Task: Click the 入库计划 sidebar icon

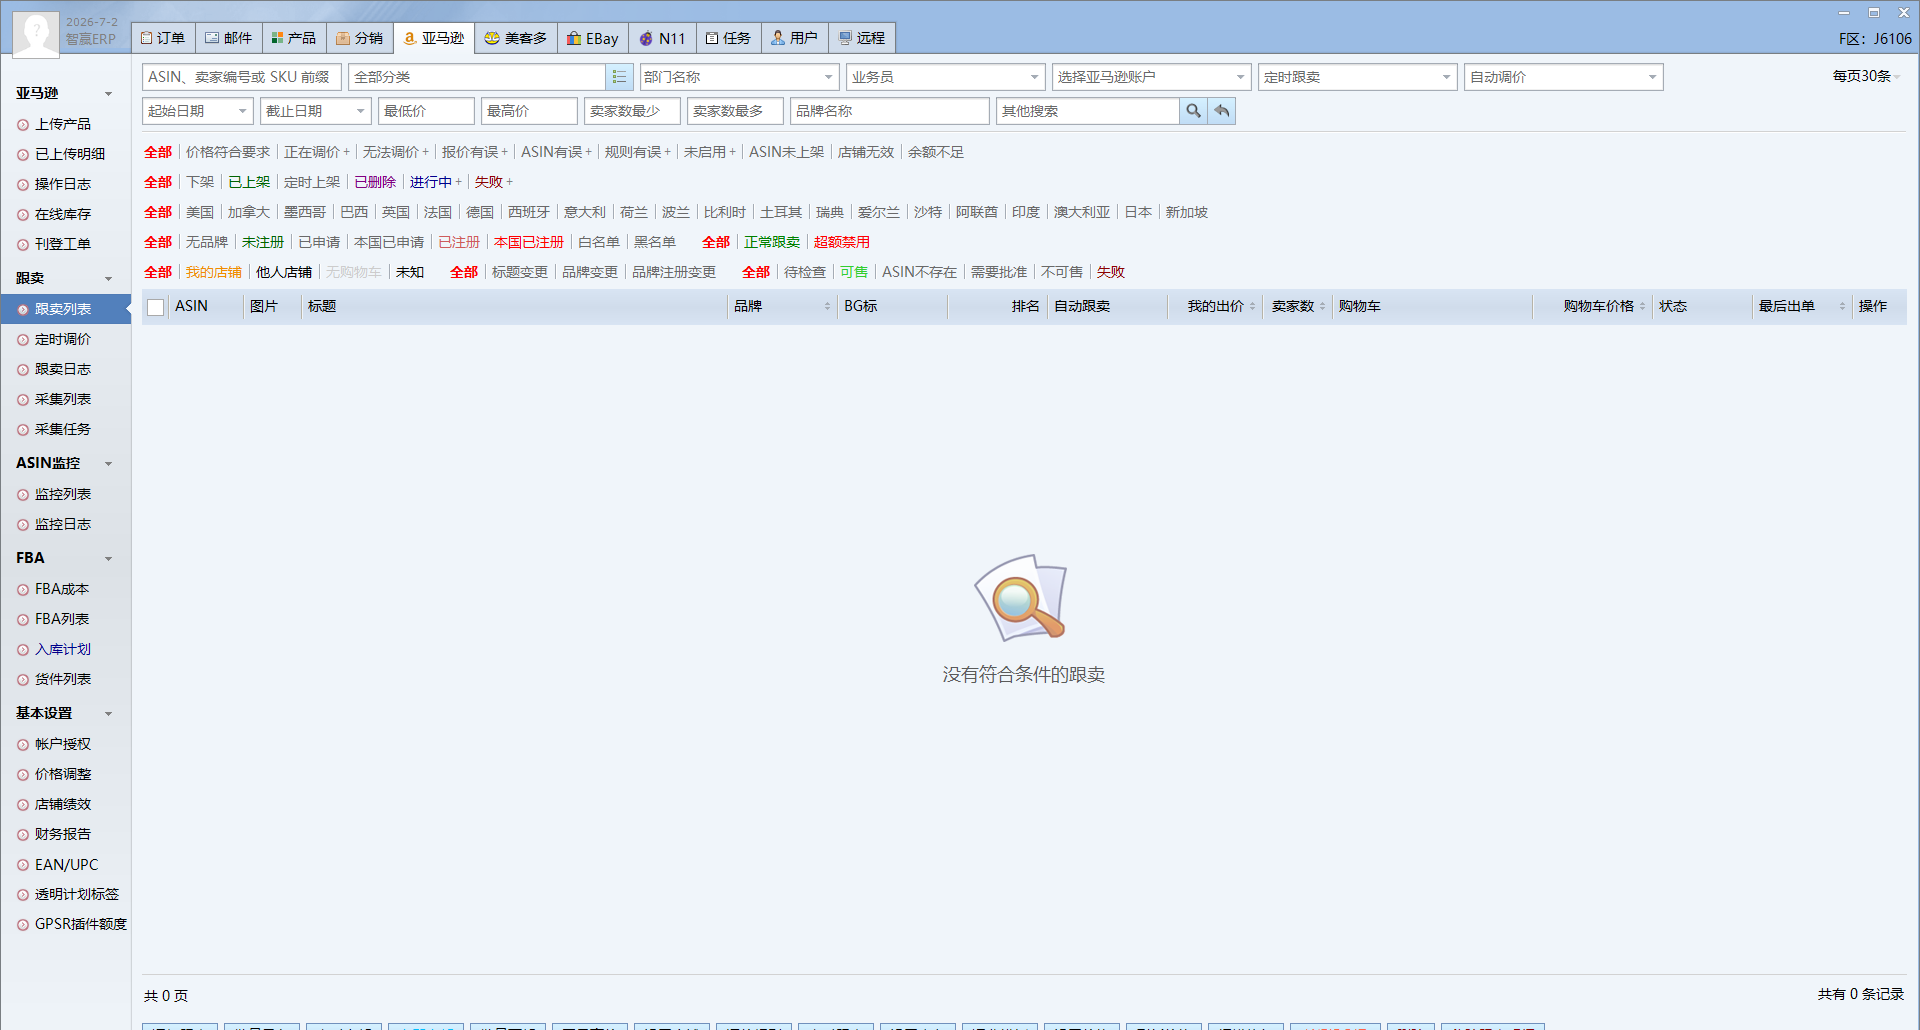Action: [x=23, y=650]
